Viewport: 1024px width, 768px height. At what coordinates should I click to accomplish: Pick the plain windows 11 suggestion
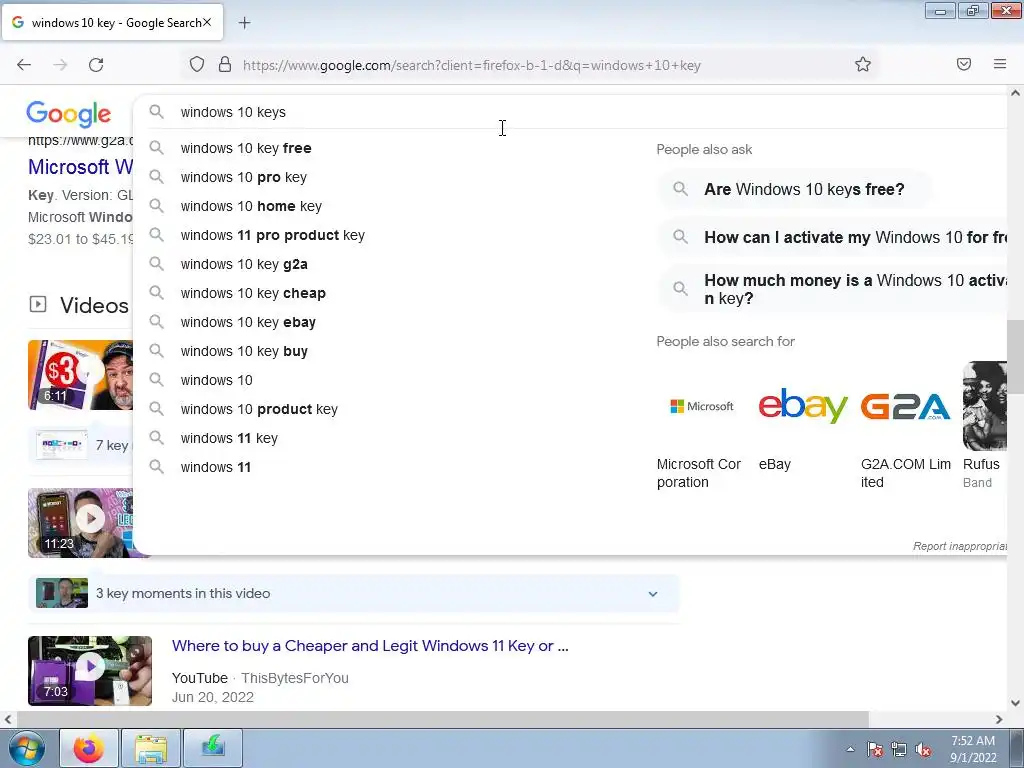[x=216, y=467]
